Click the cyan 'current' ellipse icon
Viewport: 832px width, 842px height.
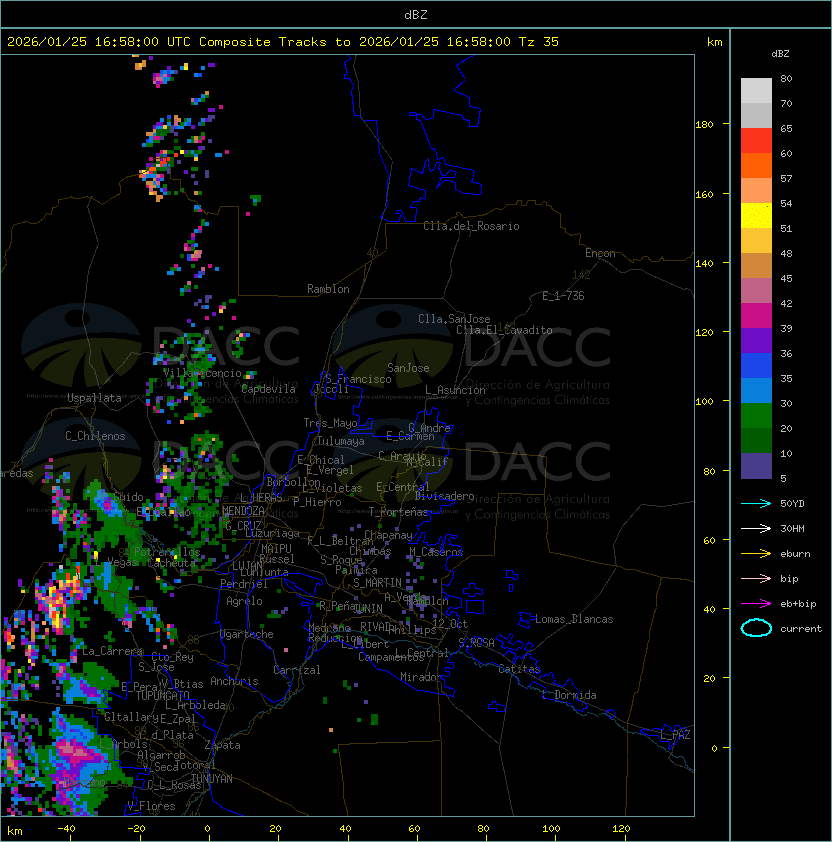click(x=756, y=628)
